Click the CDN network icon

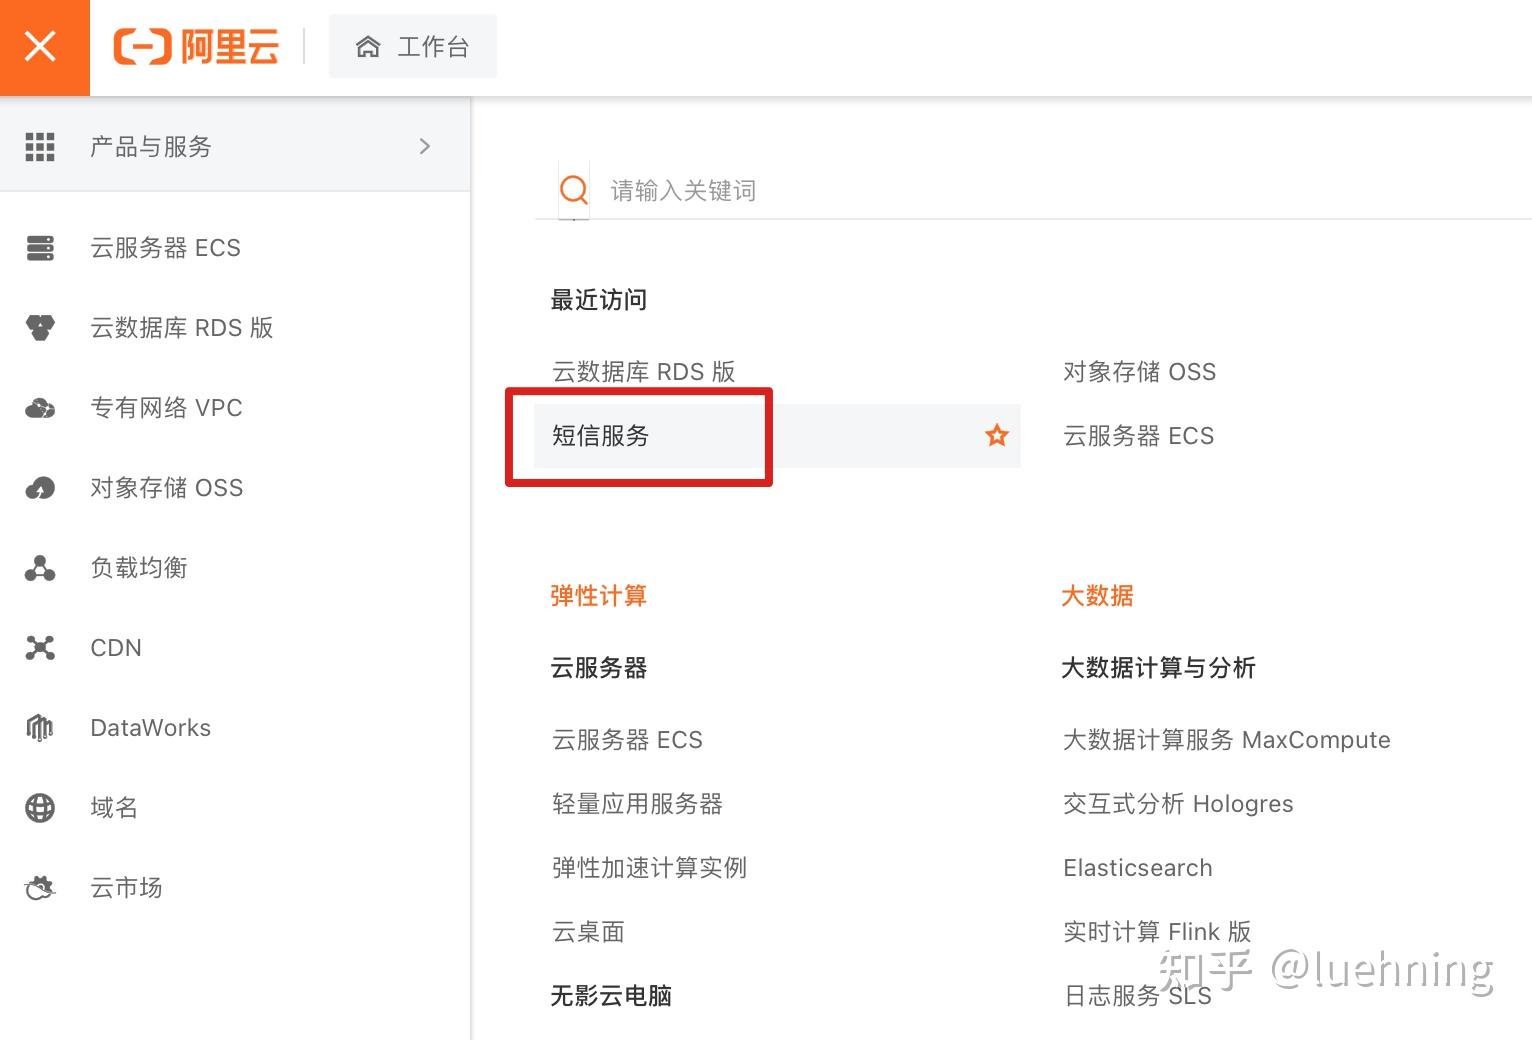point(40,648)
